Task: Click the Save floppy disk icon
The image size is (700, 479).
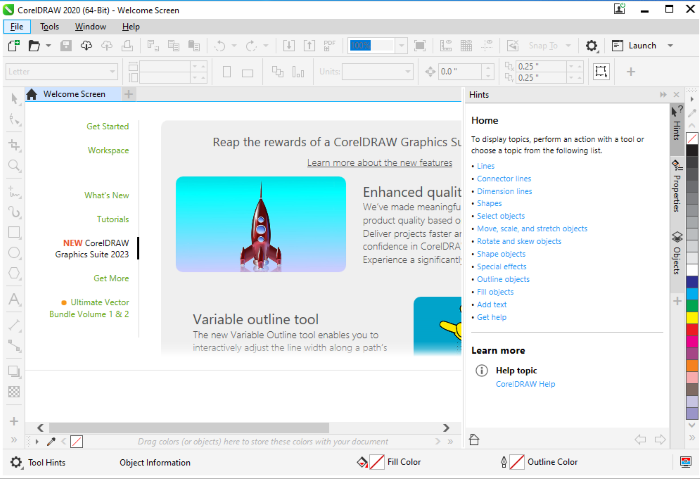Action: coord(66,46)
